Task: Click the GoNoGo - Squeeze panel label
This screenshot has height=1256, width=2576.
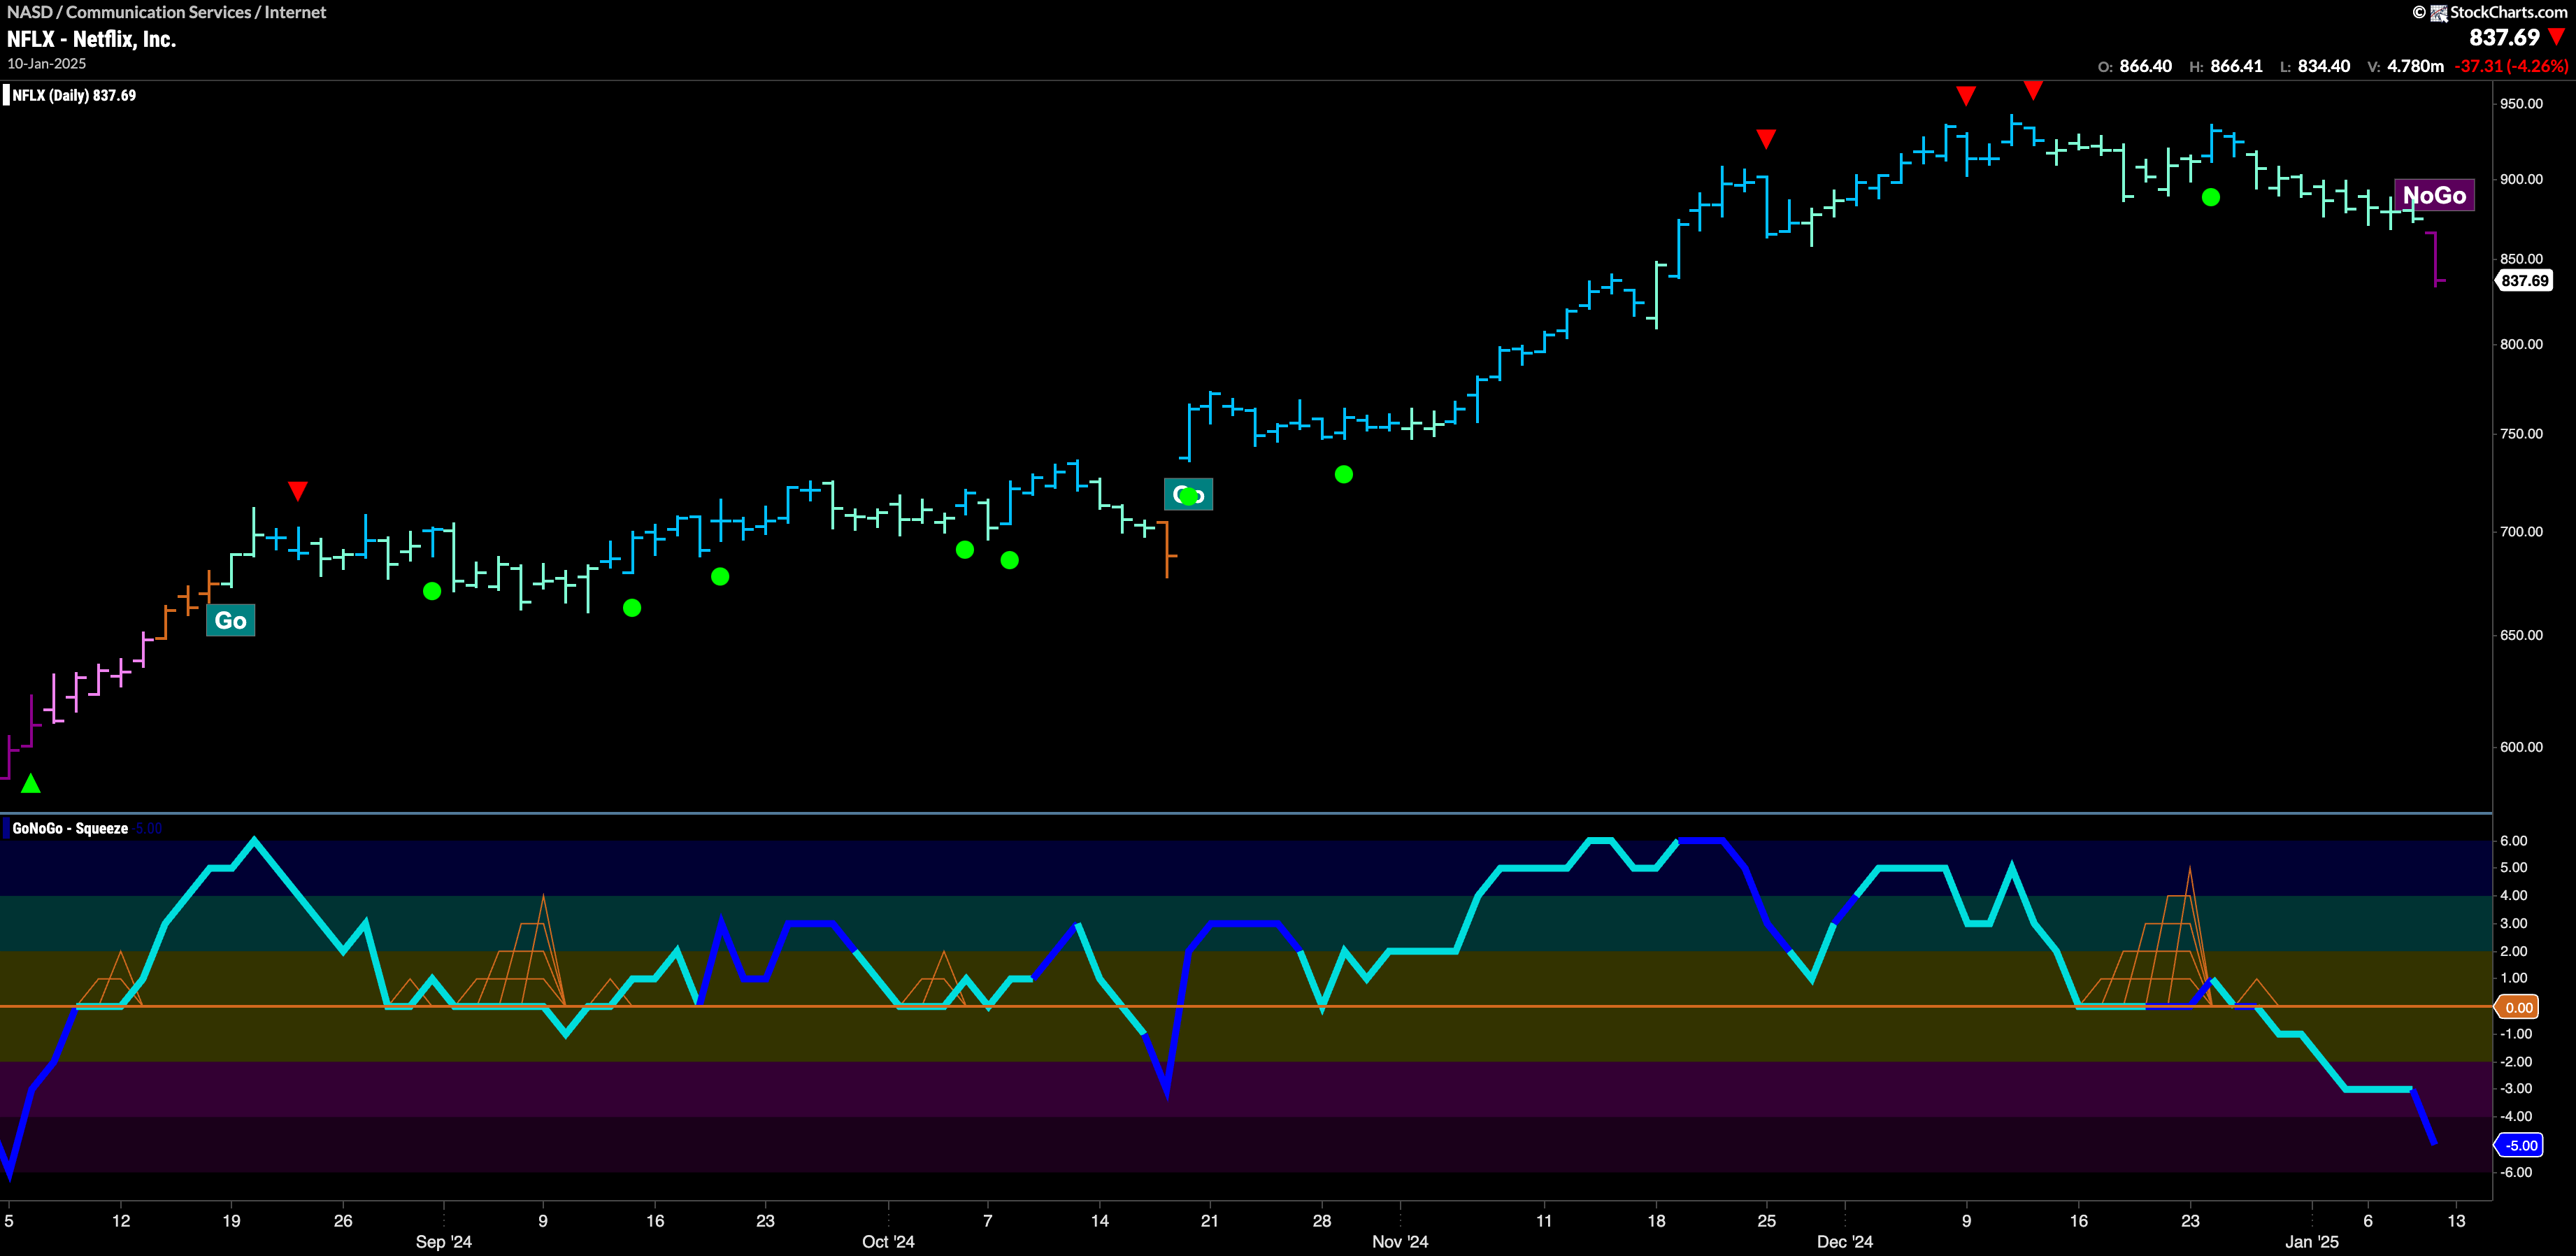Action: tap(70, 828)
